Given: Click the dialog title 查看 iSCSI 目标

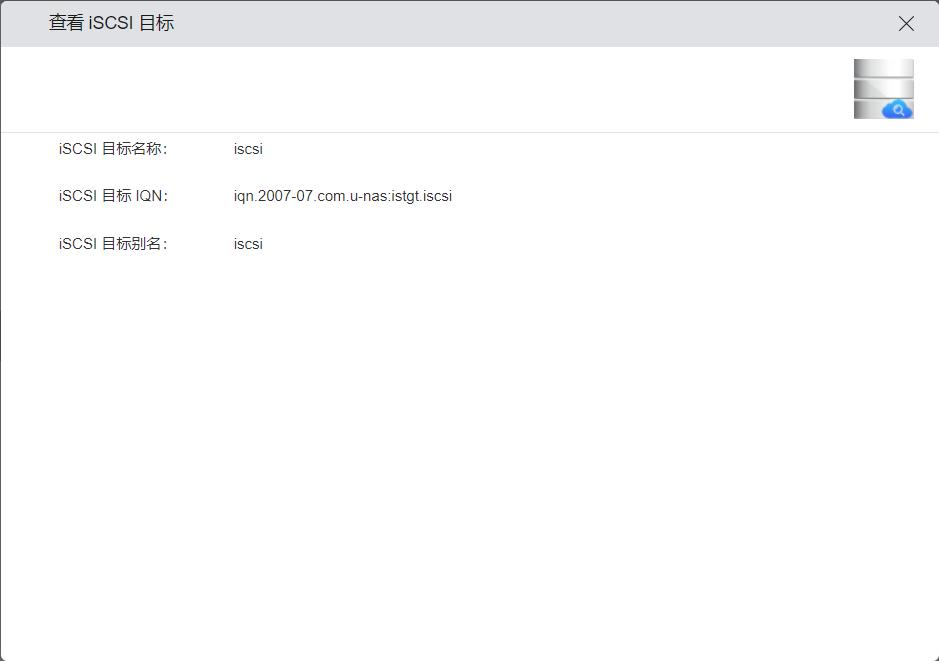Looking at the screenshot, I should (x=111, y=23).
